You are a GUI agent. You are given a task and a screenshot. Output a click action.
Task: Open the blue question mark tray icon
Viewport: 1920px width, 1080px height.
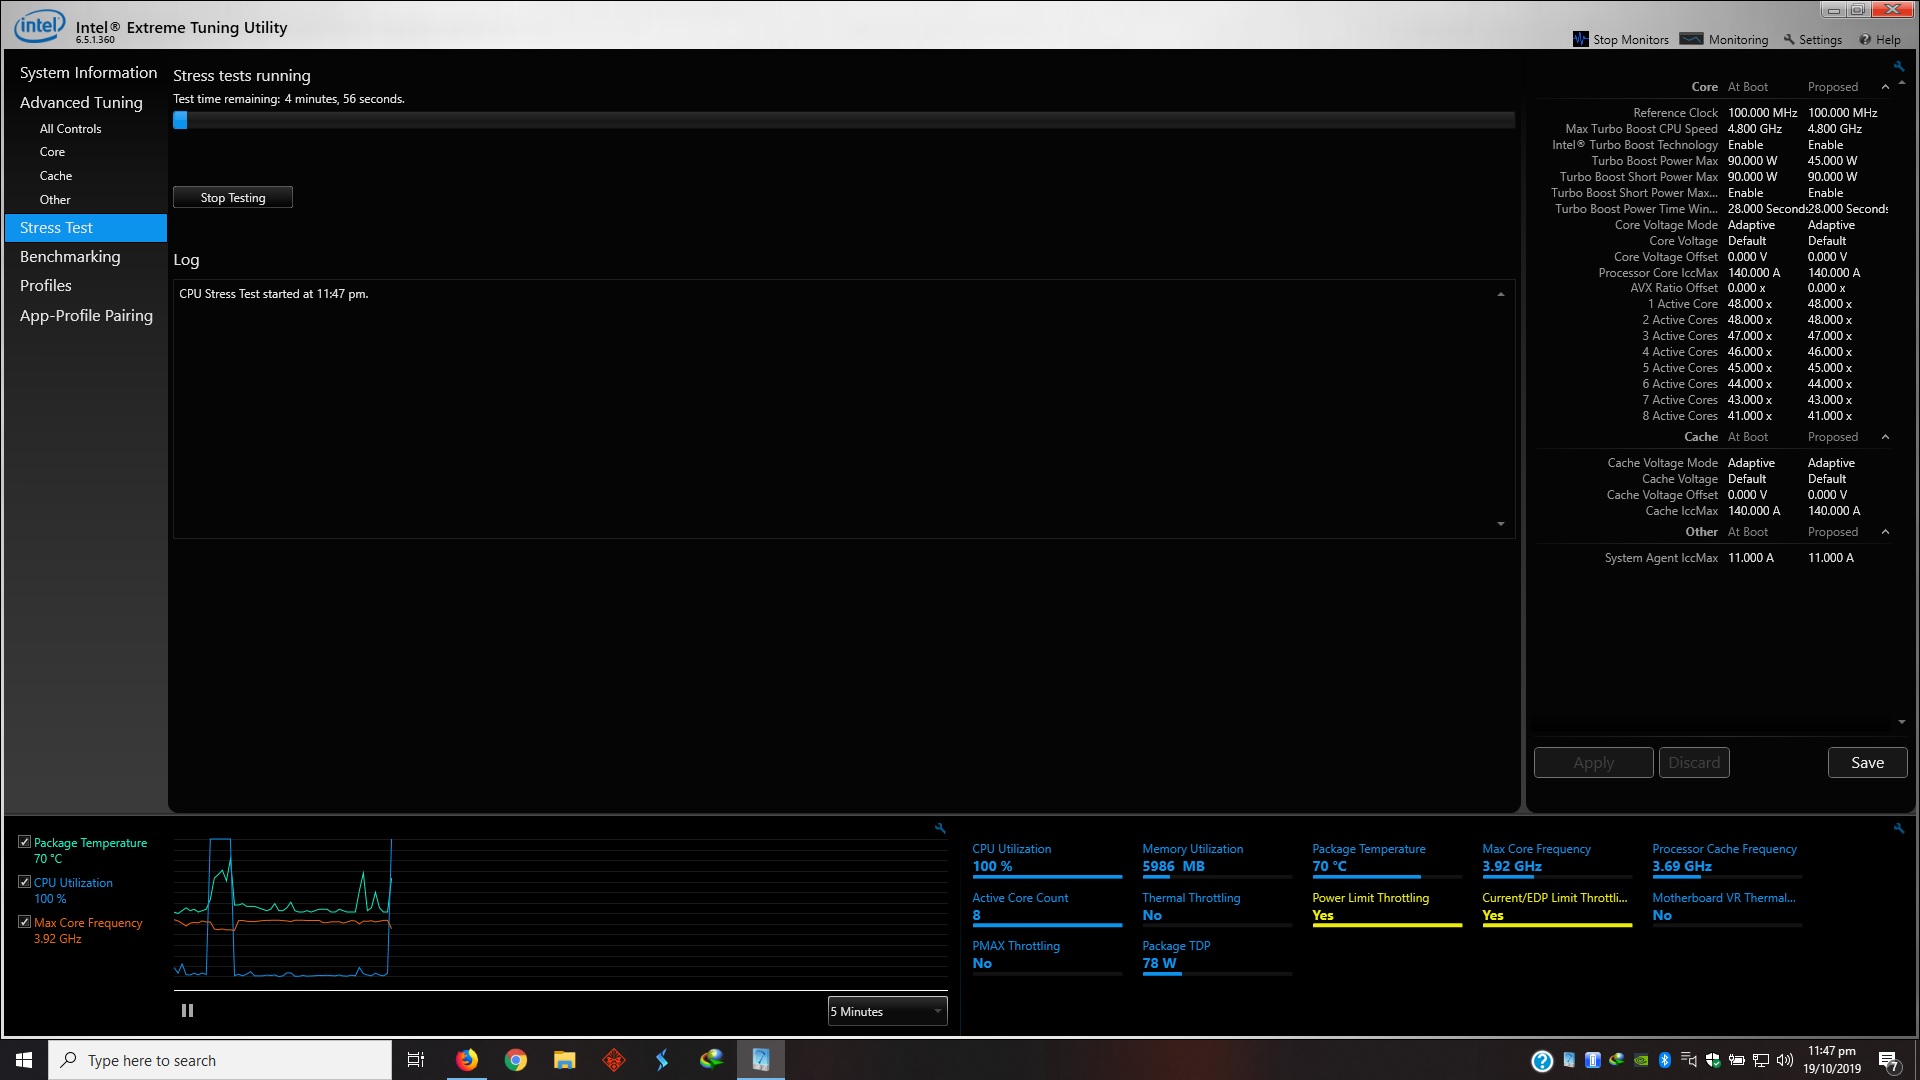[1542, 1061]
